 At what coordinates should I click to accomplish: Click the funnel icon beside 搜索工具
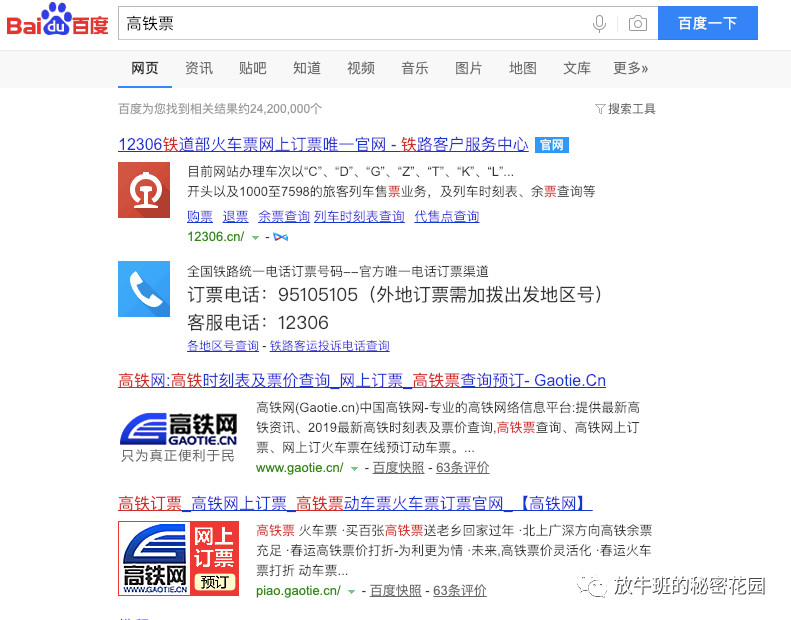click(x=600, y=109)
